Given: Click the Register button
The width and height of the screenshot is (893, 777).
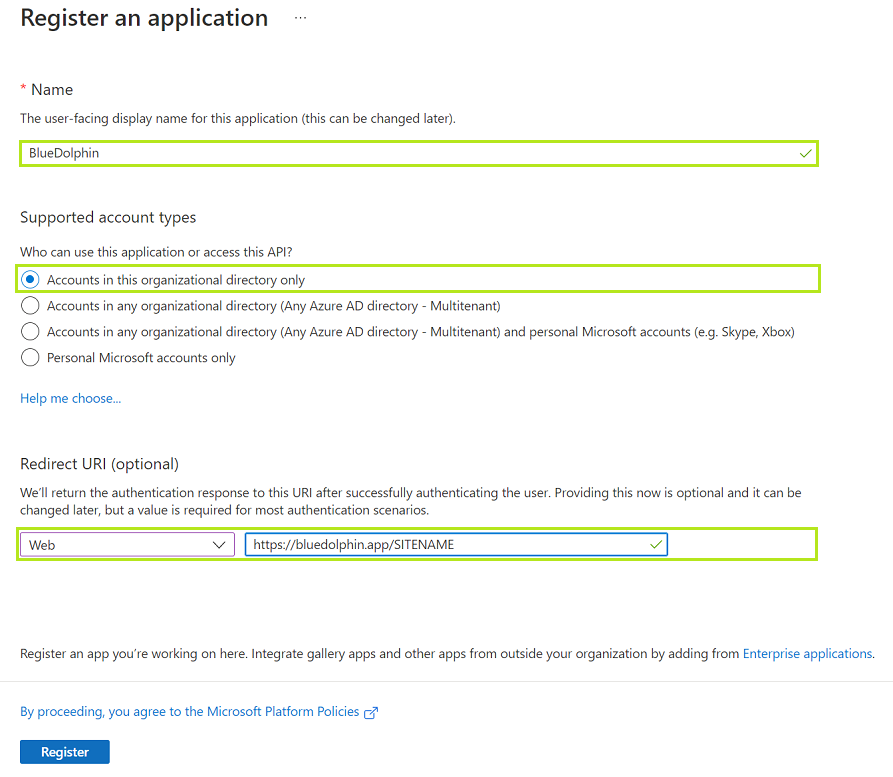Looking at the screenshot, I should point(64,752).
